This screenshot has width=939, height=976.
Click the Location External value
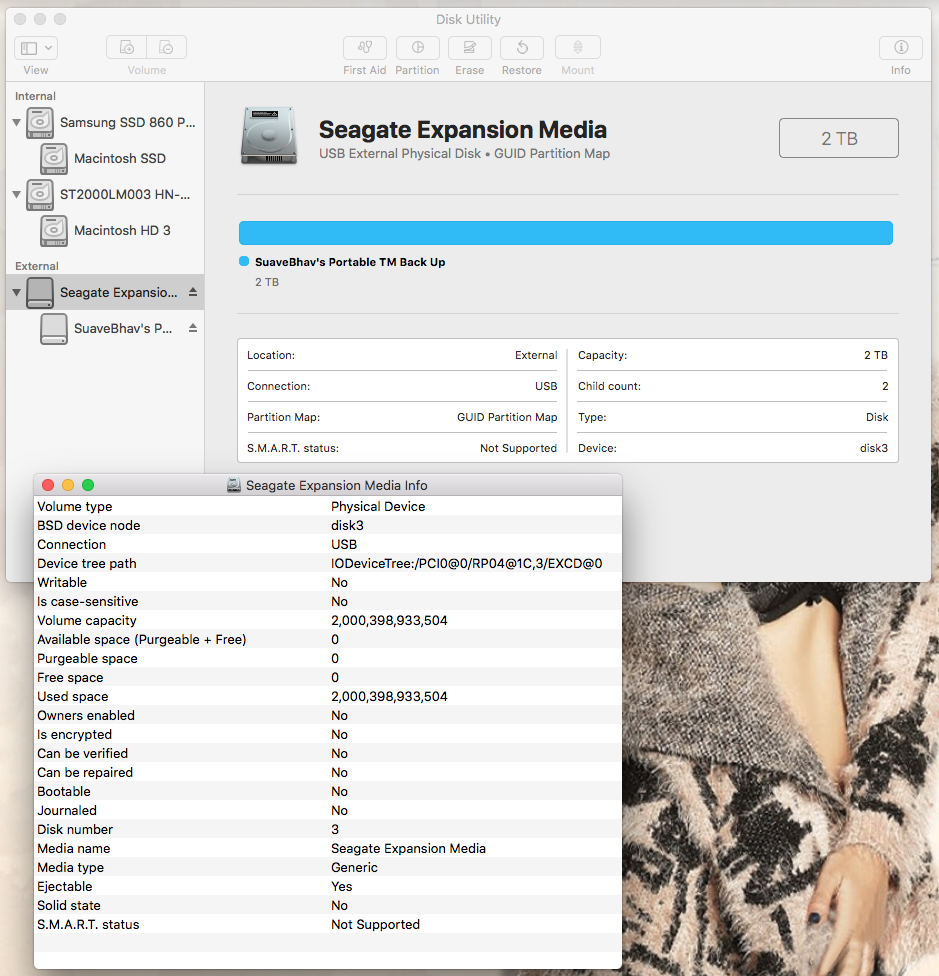(x=536, y=355)
